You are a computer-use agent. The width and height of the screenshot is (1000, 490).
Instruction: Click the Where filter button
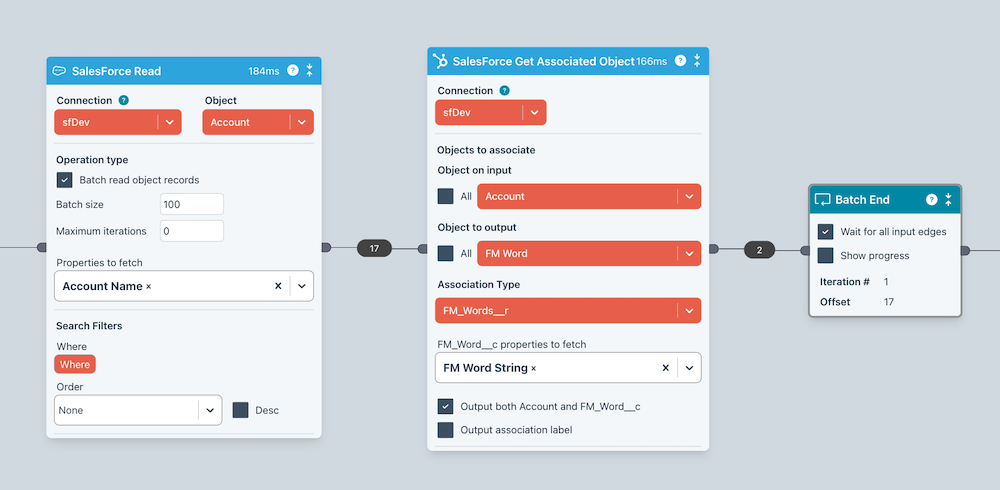(75, 364)
